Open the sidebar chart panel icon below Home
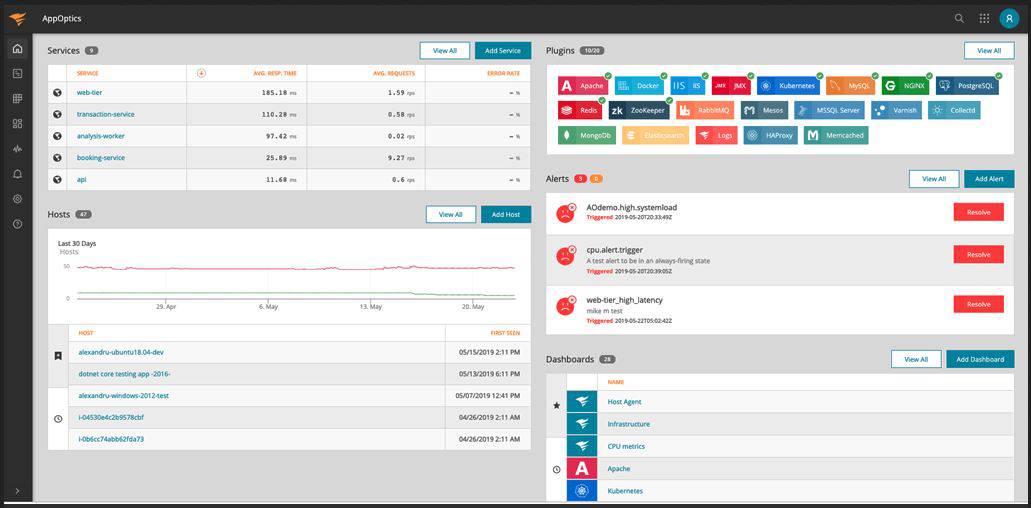The image size is (1031, 508). click(x=17, y=74)
